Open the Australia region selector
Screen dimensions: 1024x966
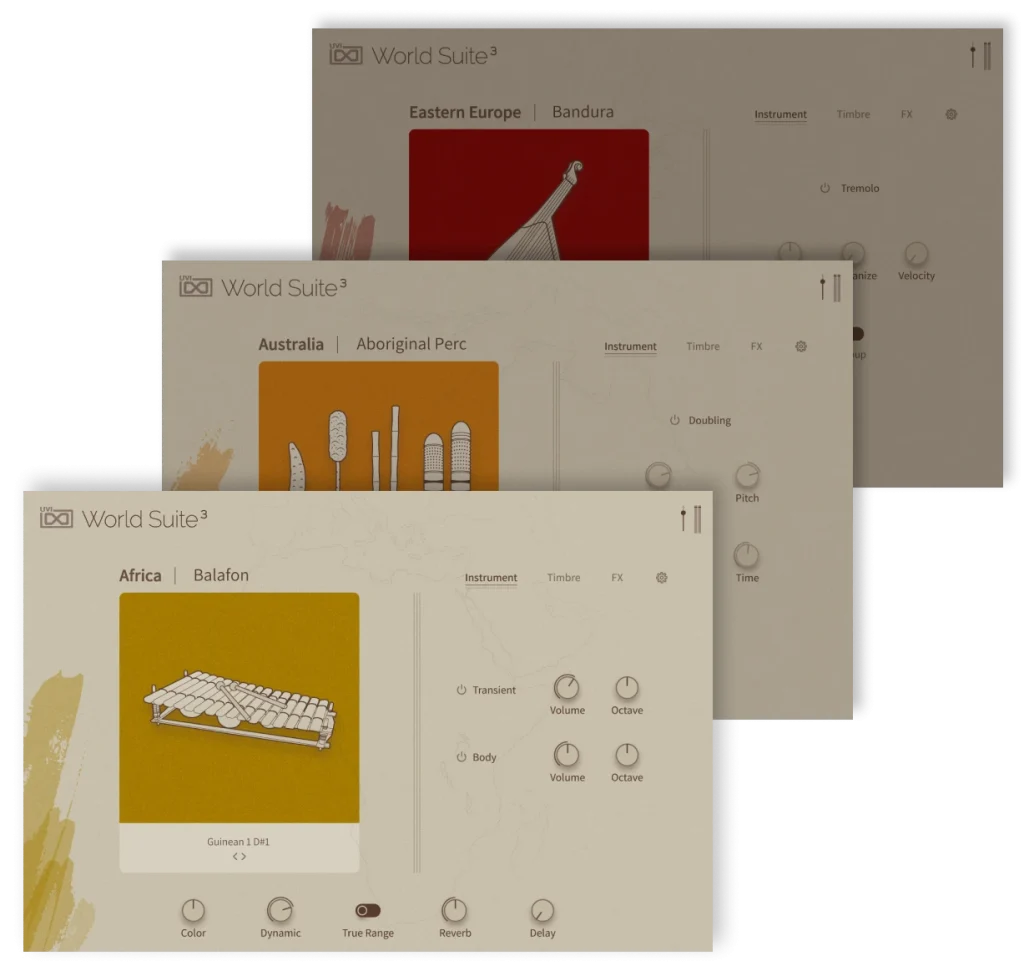point(291,344)
